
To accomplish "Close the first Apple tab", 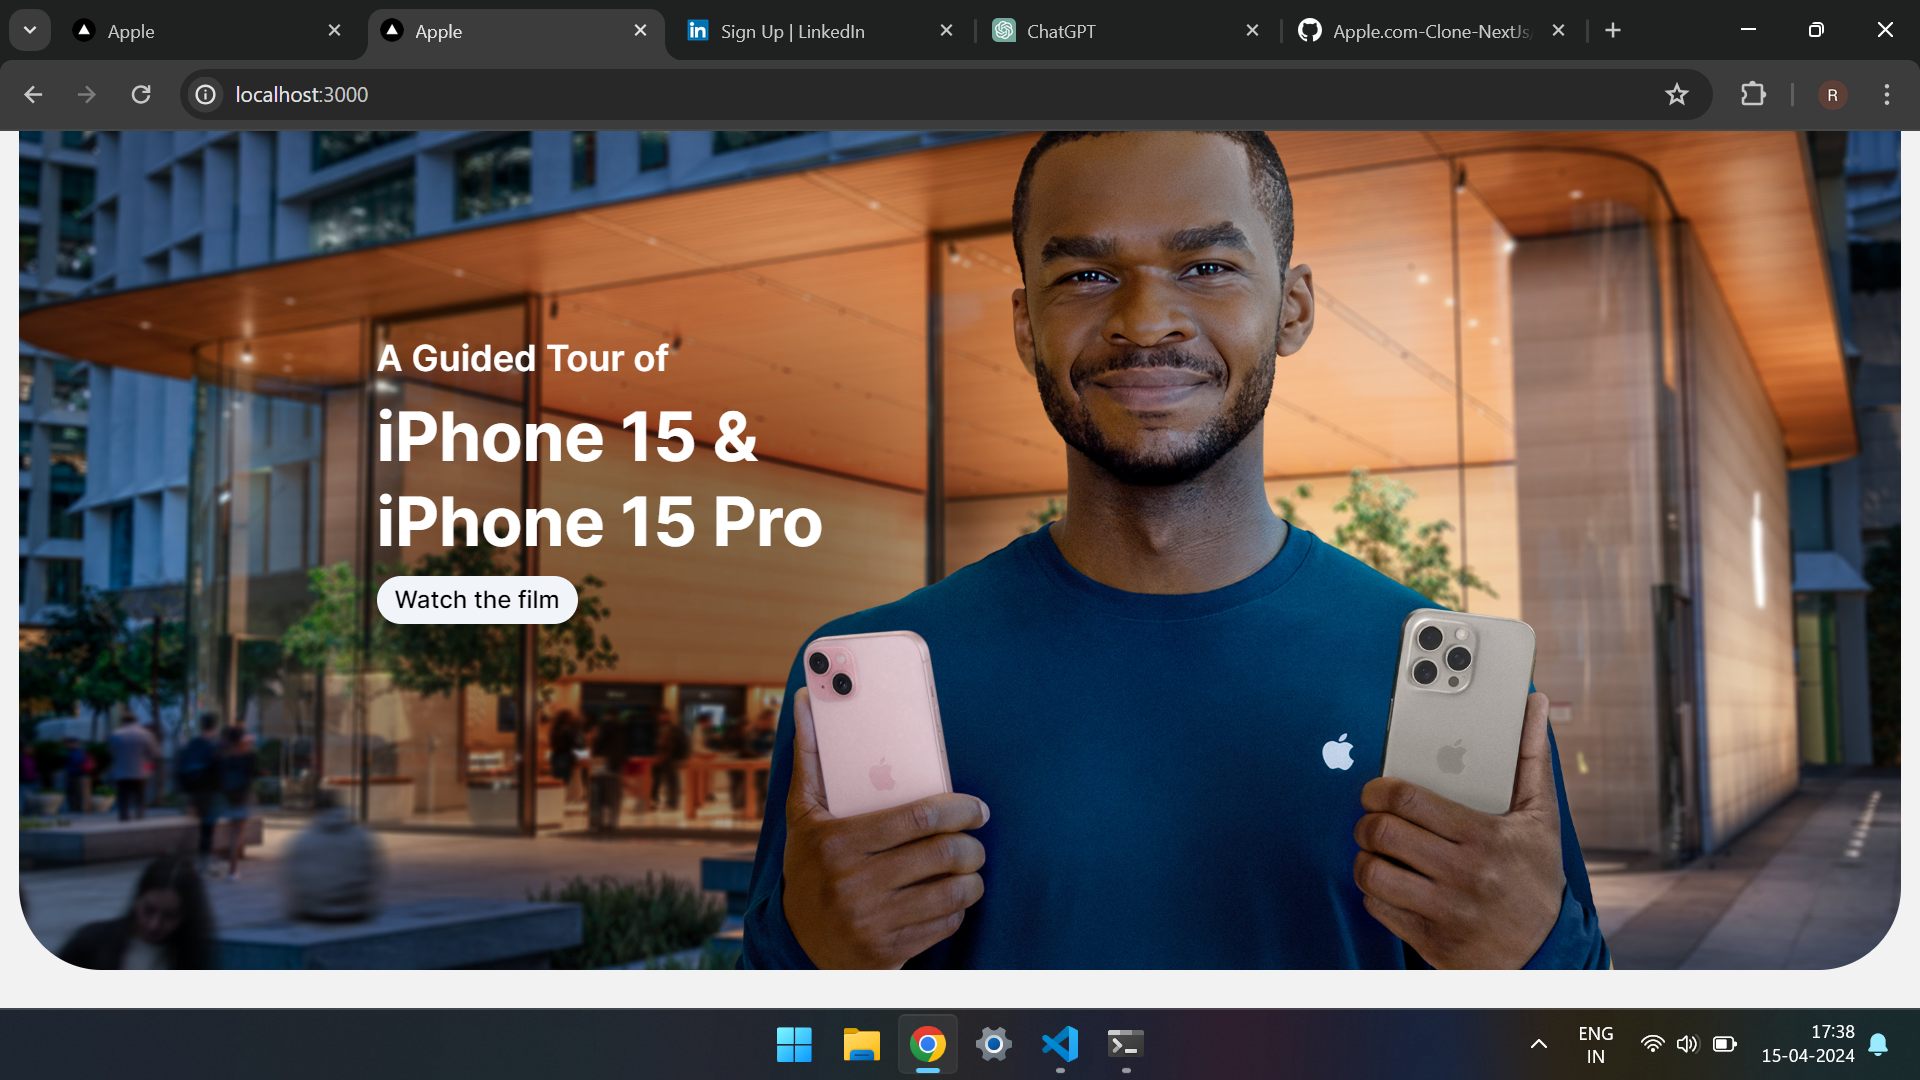I will click(335, 31).
